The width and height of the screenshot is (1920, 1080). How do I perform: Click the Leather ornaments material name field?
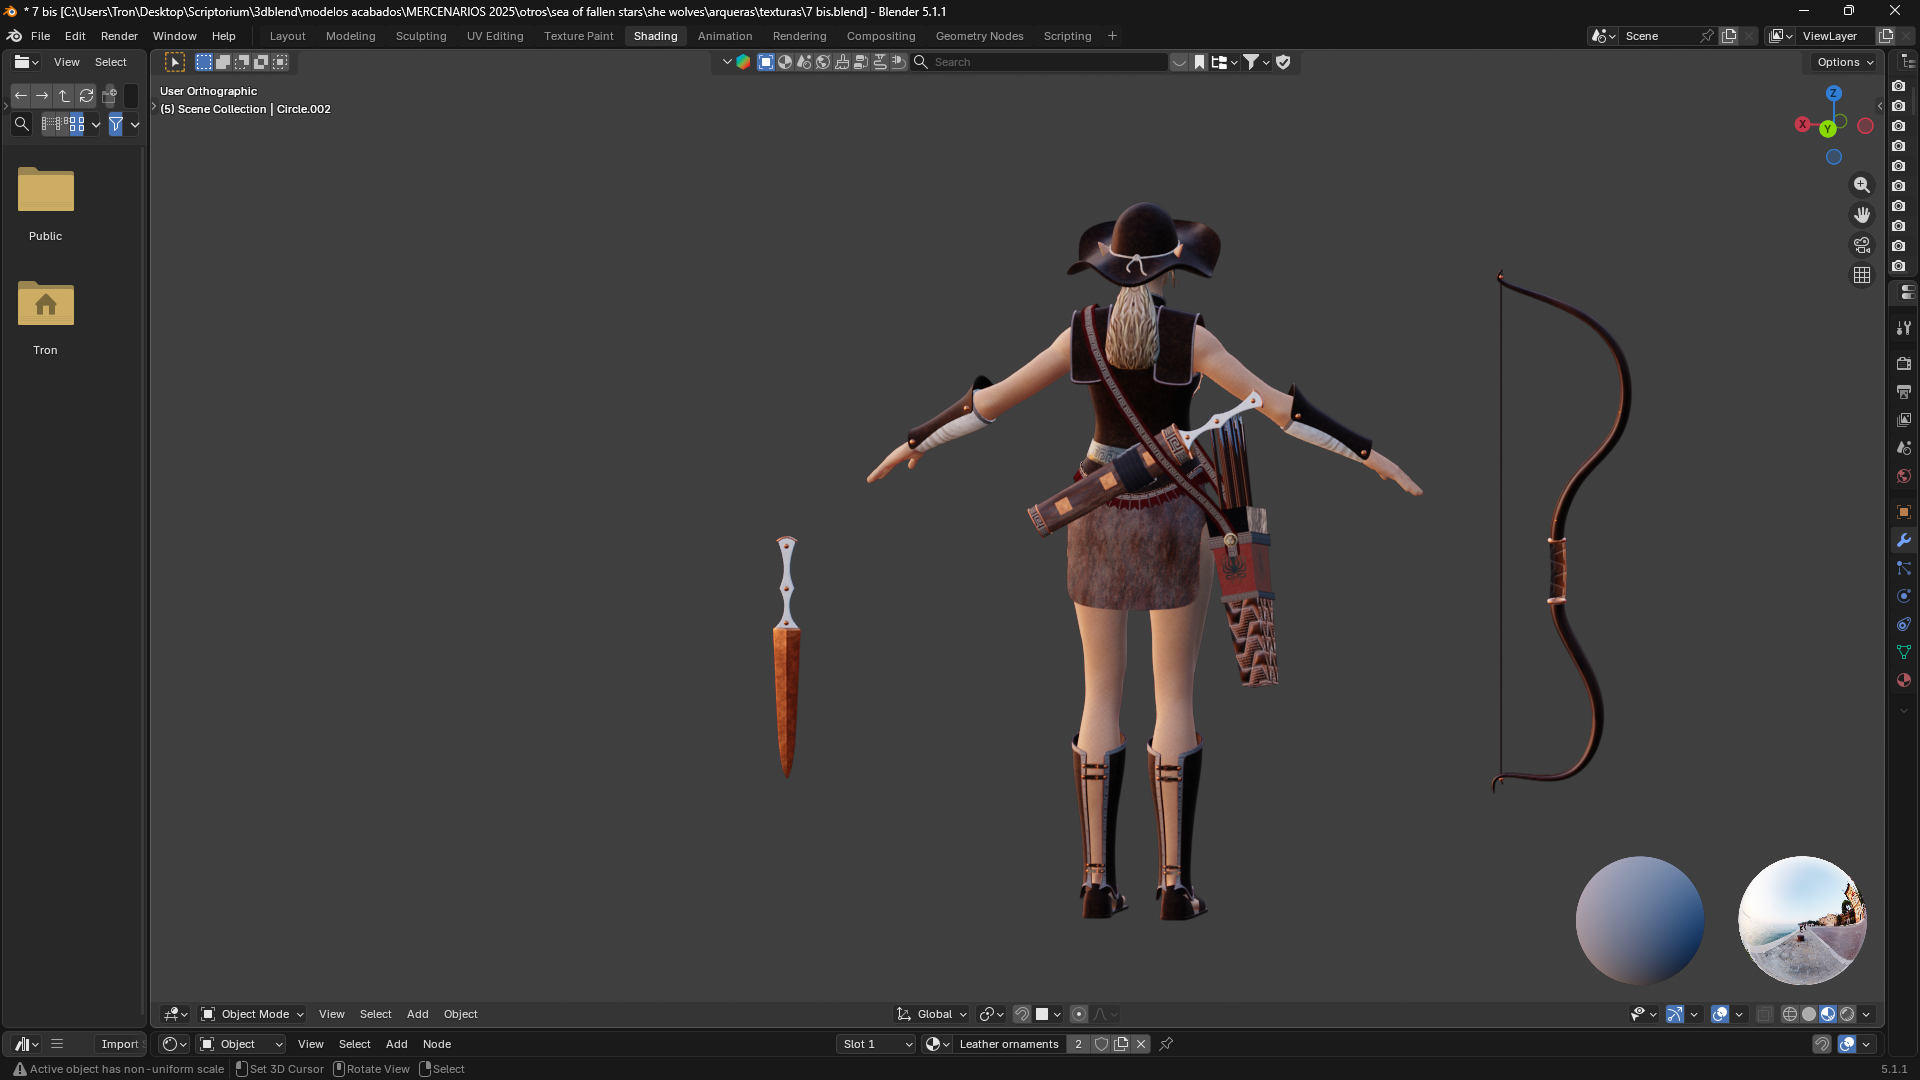[1008, 1044]
